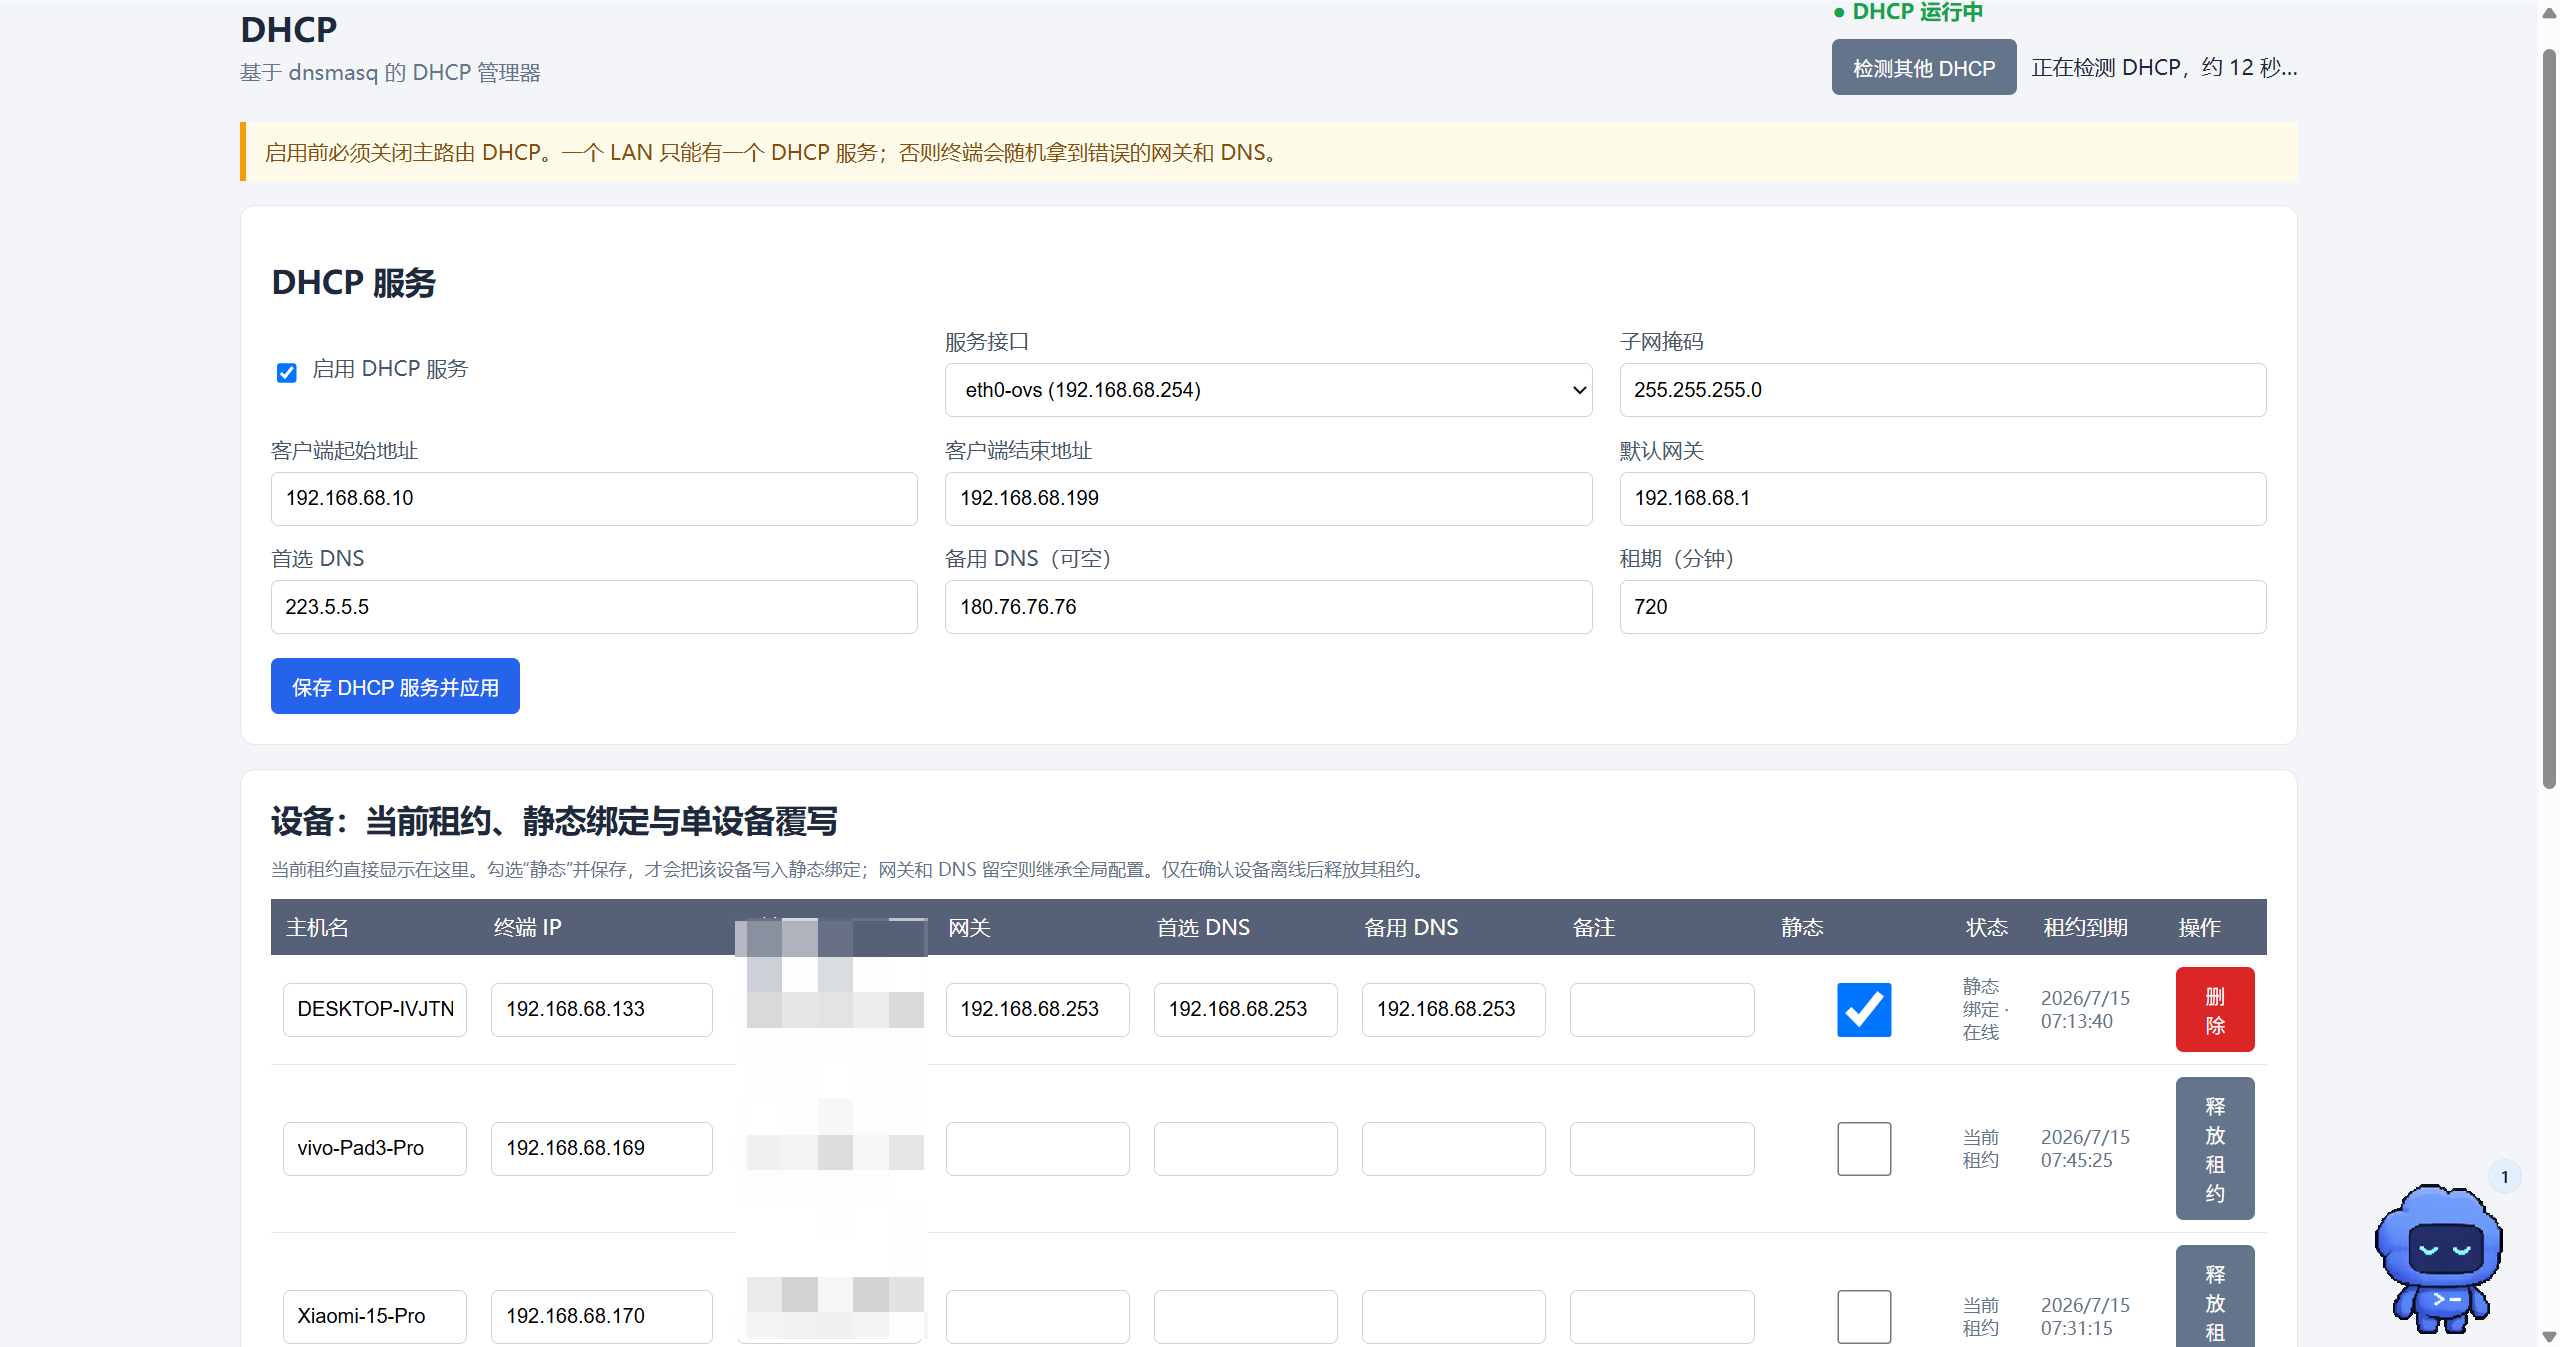Uncheck the 静态 checkbox for DESKTOP-IVJTN
The image size is (2560, 1347).
[1864, 1009]
